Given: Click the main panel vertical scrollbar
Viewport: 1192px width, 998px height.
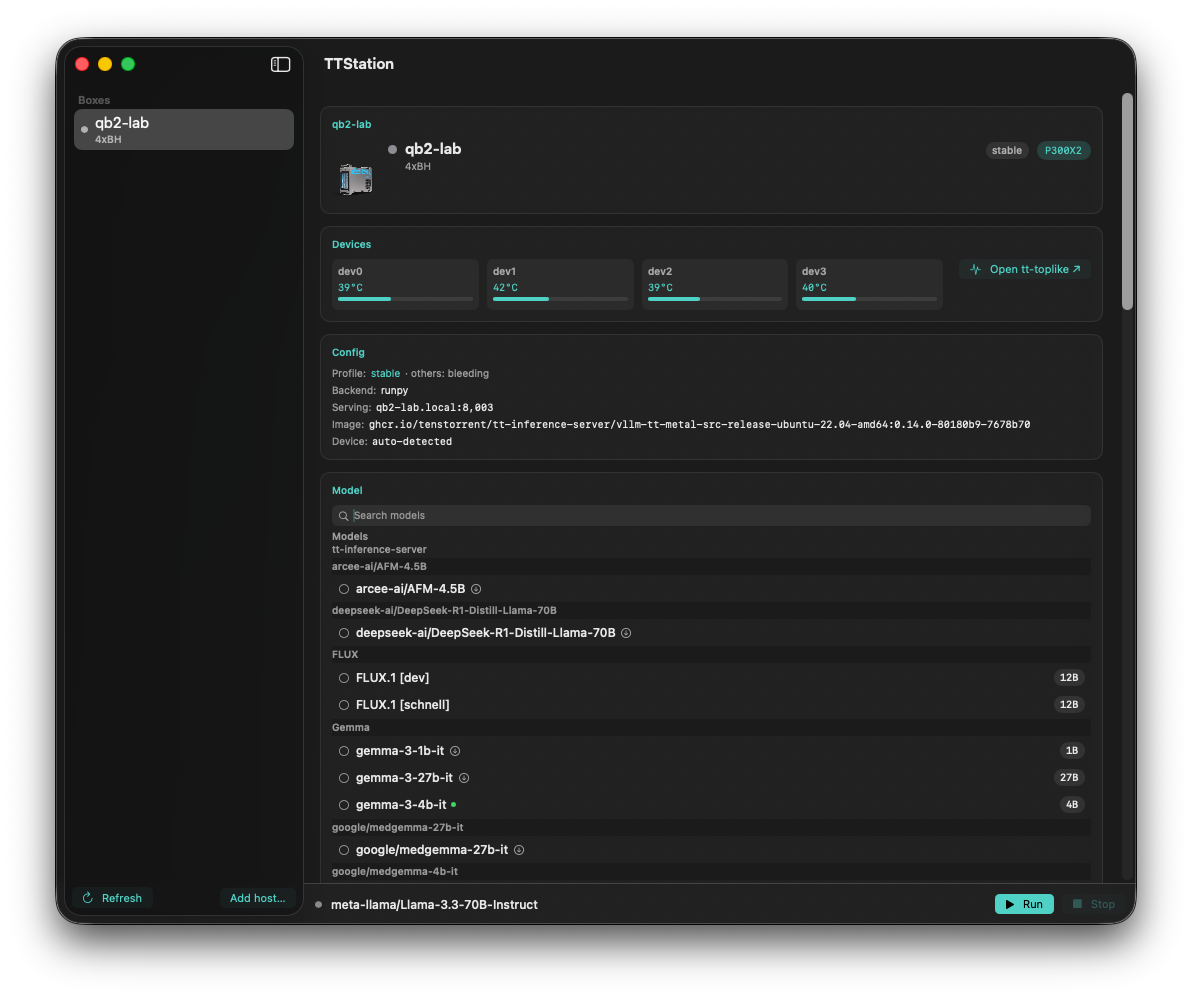Looking at the screenshot, I should (1128, 201).
